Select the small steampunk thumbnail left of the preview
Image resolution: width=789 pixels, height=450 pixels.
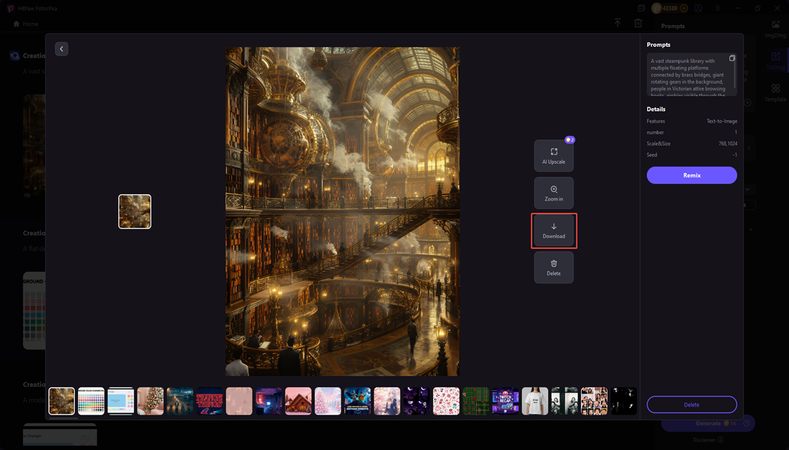(135, 211)
